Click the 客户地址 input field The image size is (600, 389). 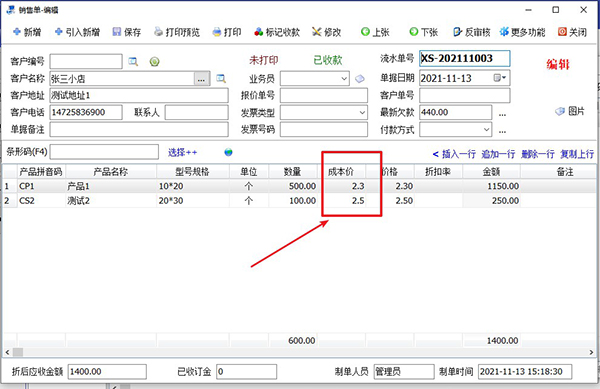point(139,95)
